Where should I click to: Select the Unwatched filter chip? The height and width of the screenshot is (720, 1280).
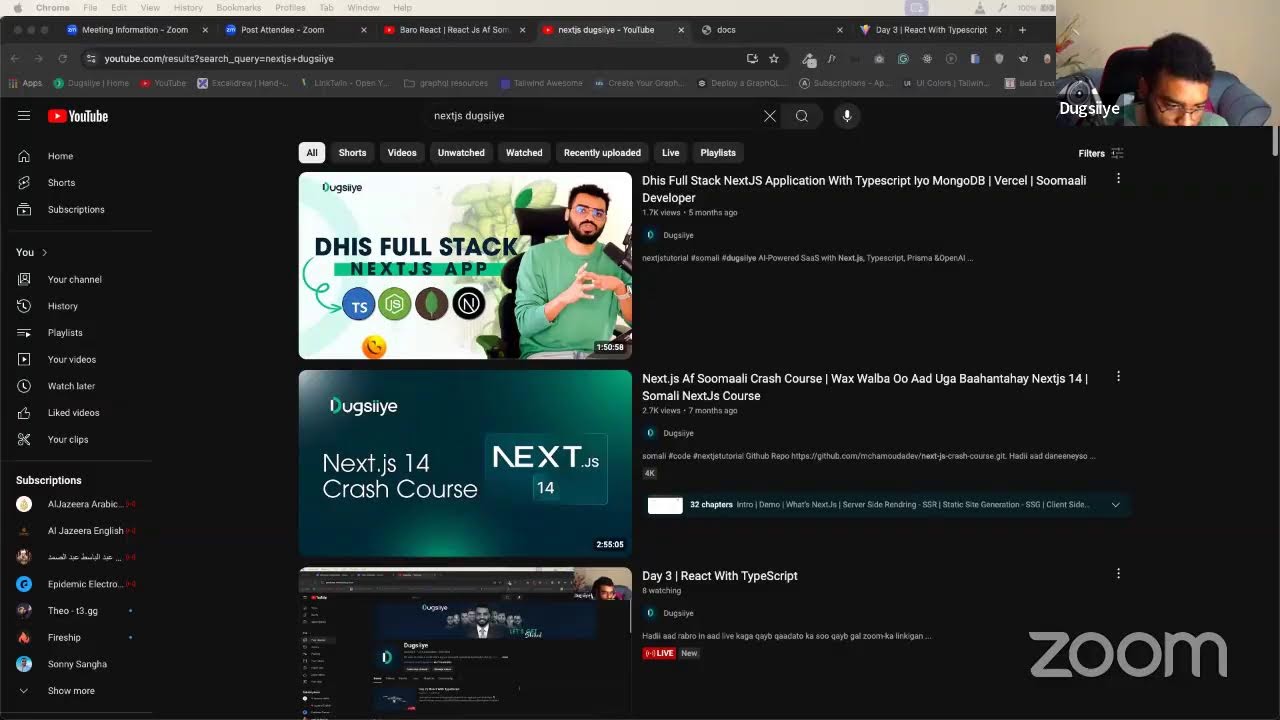point(461,153)
